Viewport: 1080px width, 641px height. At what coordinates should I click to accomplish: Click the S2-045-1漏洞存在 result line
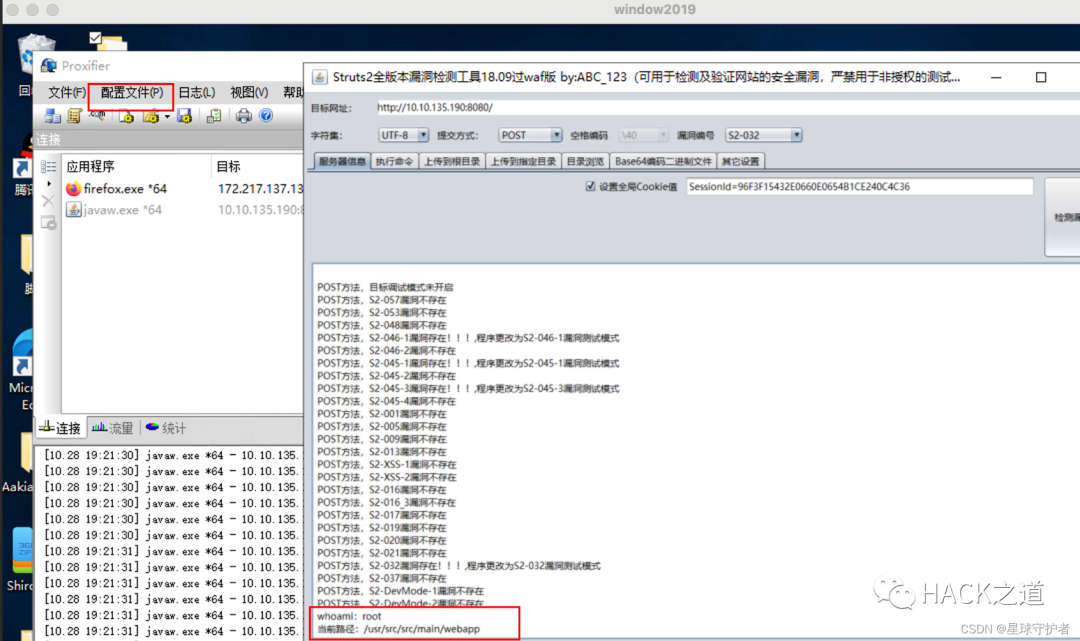tap(468, 364)
